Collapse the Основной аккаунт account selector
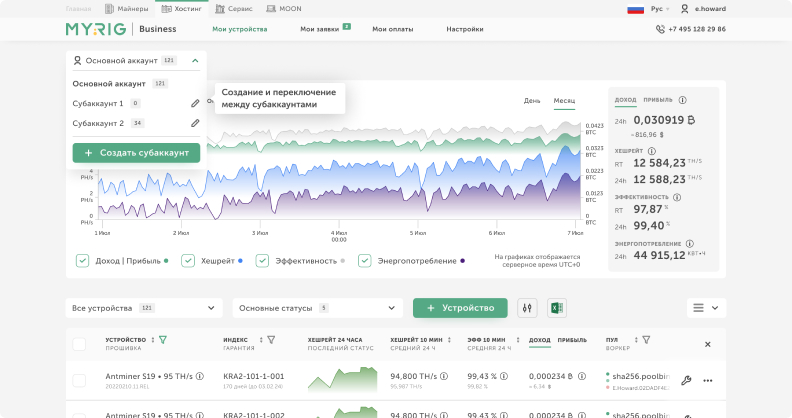792x418 pixels. click(195, 61)
